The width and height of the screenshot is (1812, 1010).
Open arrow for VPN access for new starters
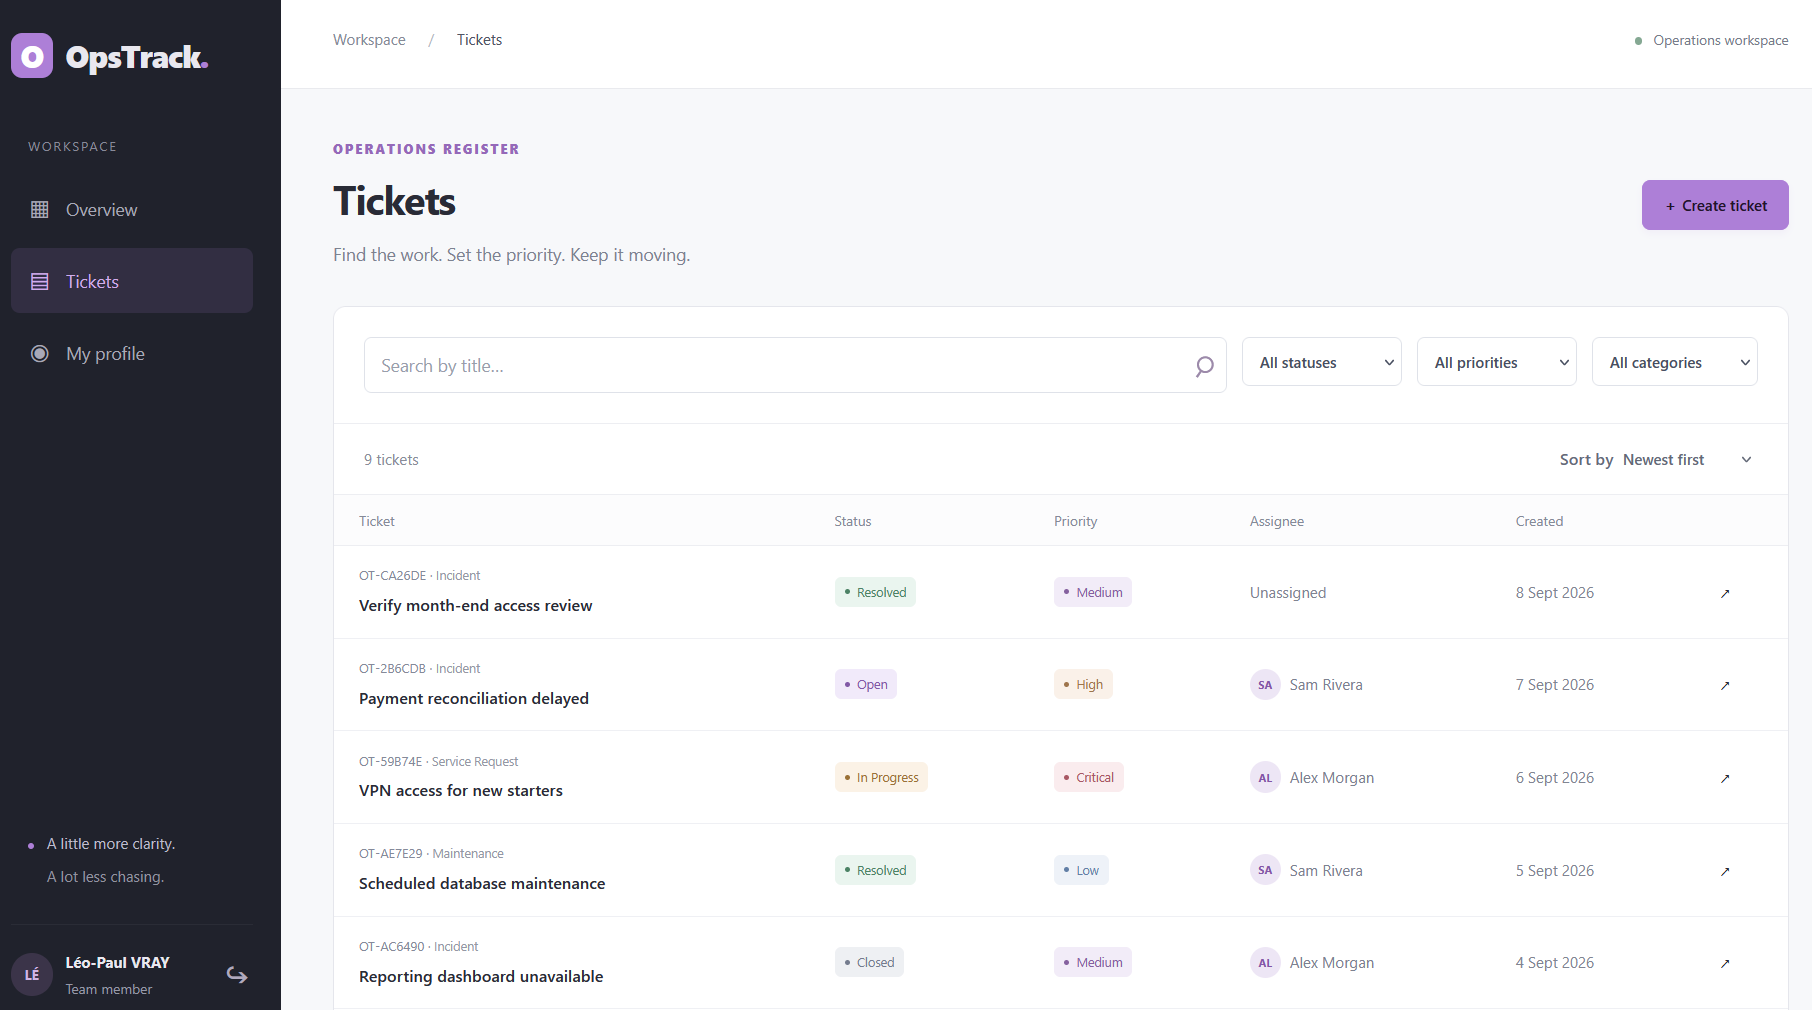[x=1725, y=778]
